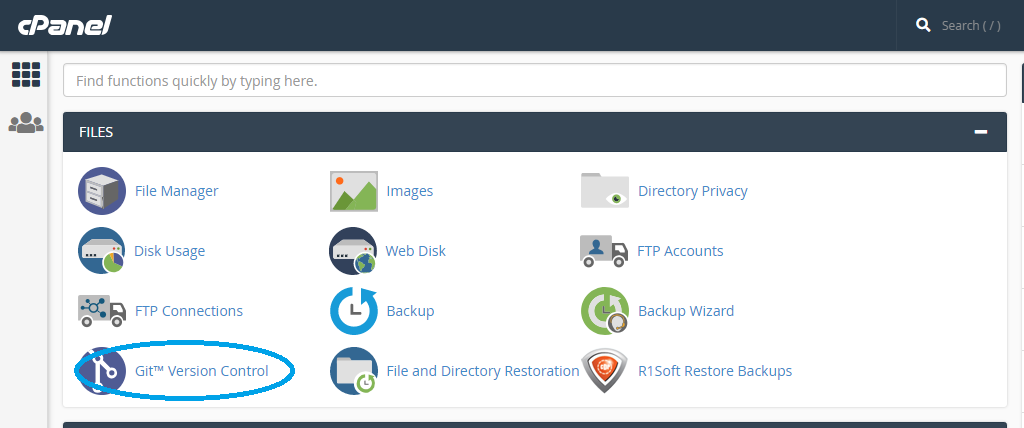Screen dimensions: 1024x428
Task: Open the Web Disk icon
Action: click(354, 251)
